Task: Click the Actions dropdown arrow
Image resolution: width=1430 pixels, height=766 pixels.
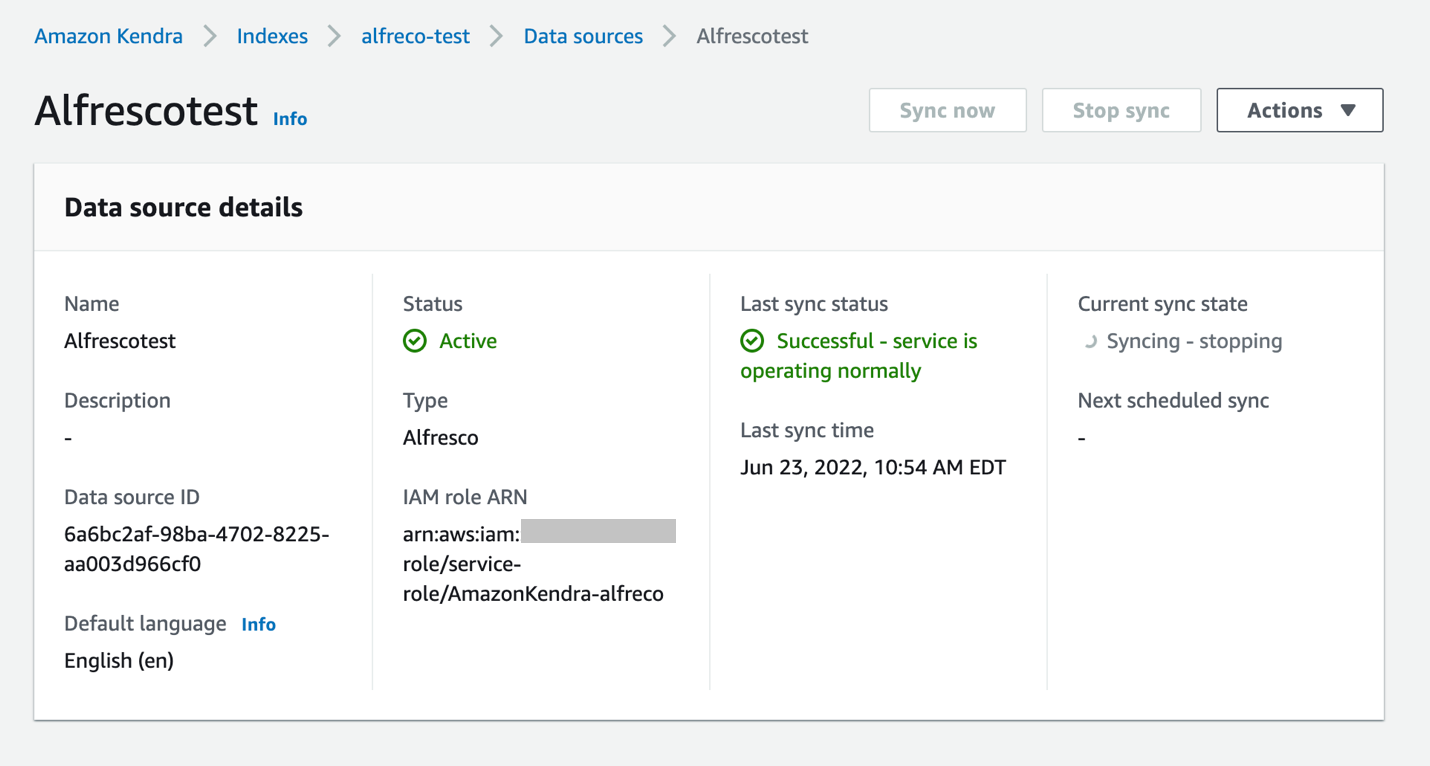Action: pyautogui.click(x=1348, y=110)
